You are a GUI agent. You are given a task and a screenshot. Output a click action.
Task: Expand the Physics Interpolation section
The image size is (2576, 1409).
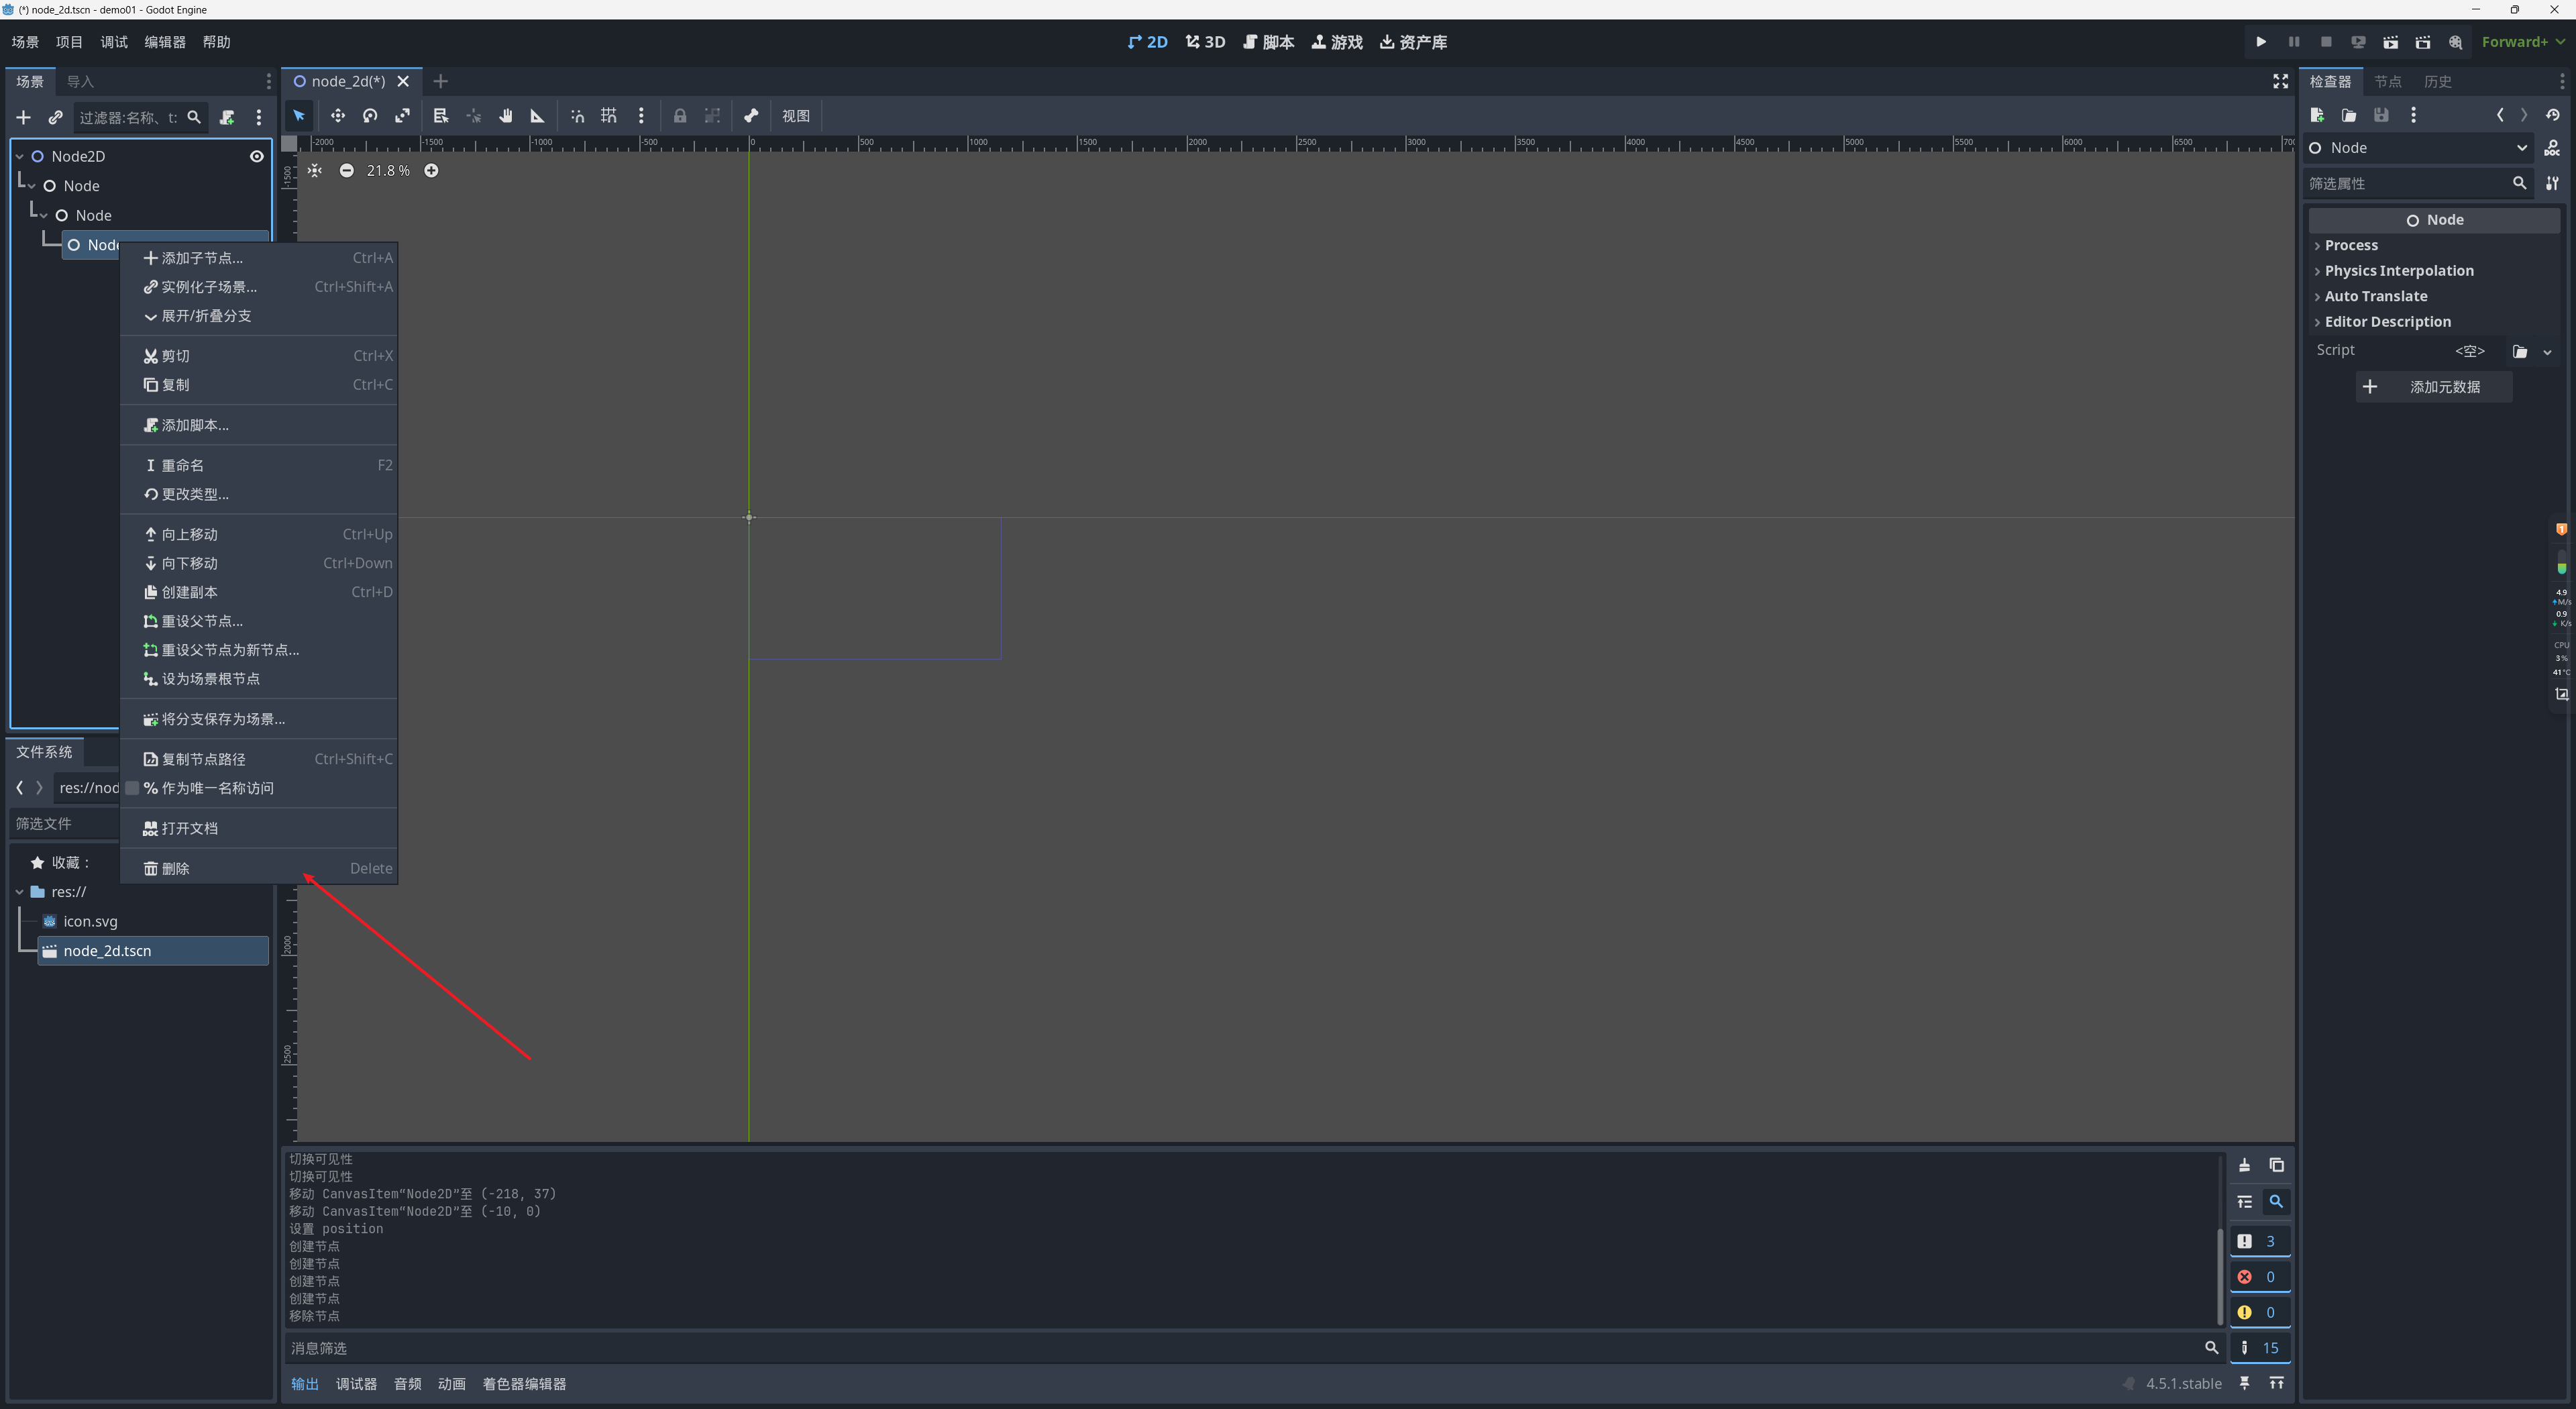2398,271
